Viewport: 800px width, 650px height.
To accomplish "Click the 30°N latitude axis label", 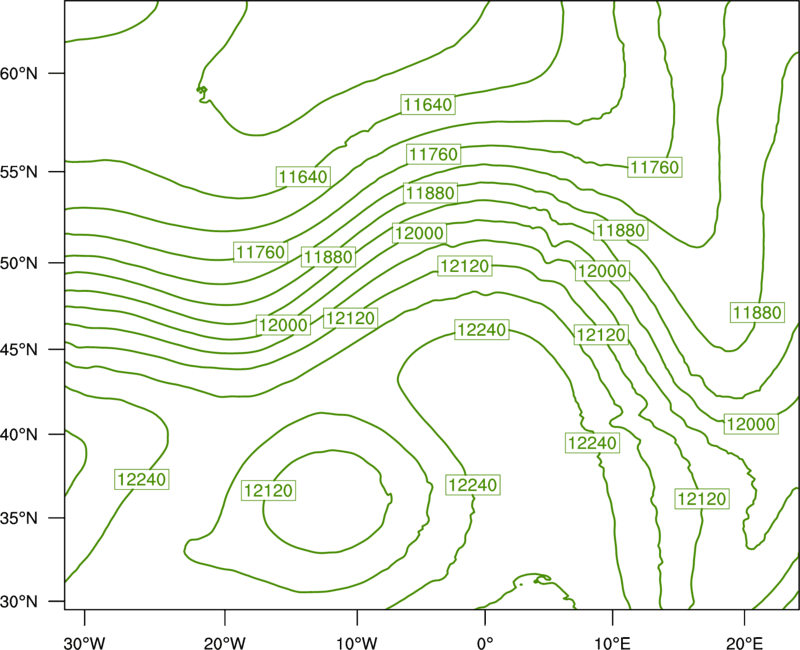I will [19, 602].
